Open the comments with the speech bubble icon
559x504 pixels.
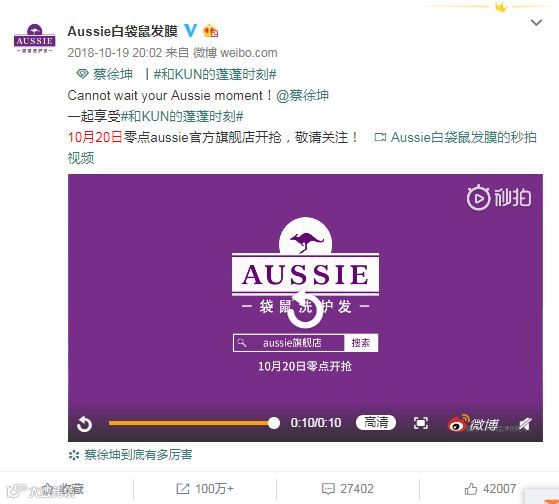click(x=328, y=489)
